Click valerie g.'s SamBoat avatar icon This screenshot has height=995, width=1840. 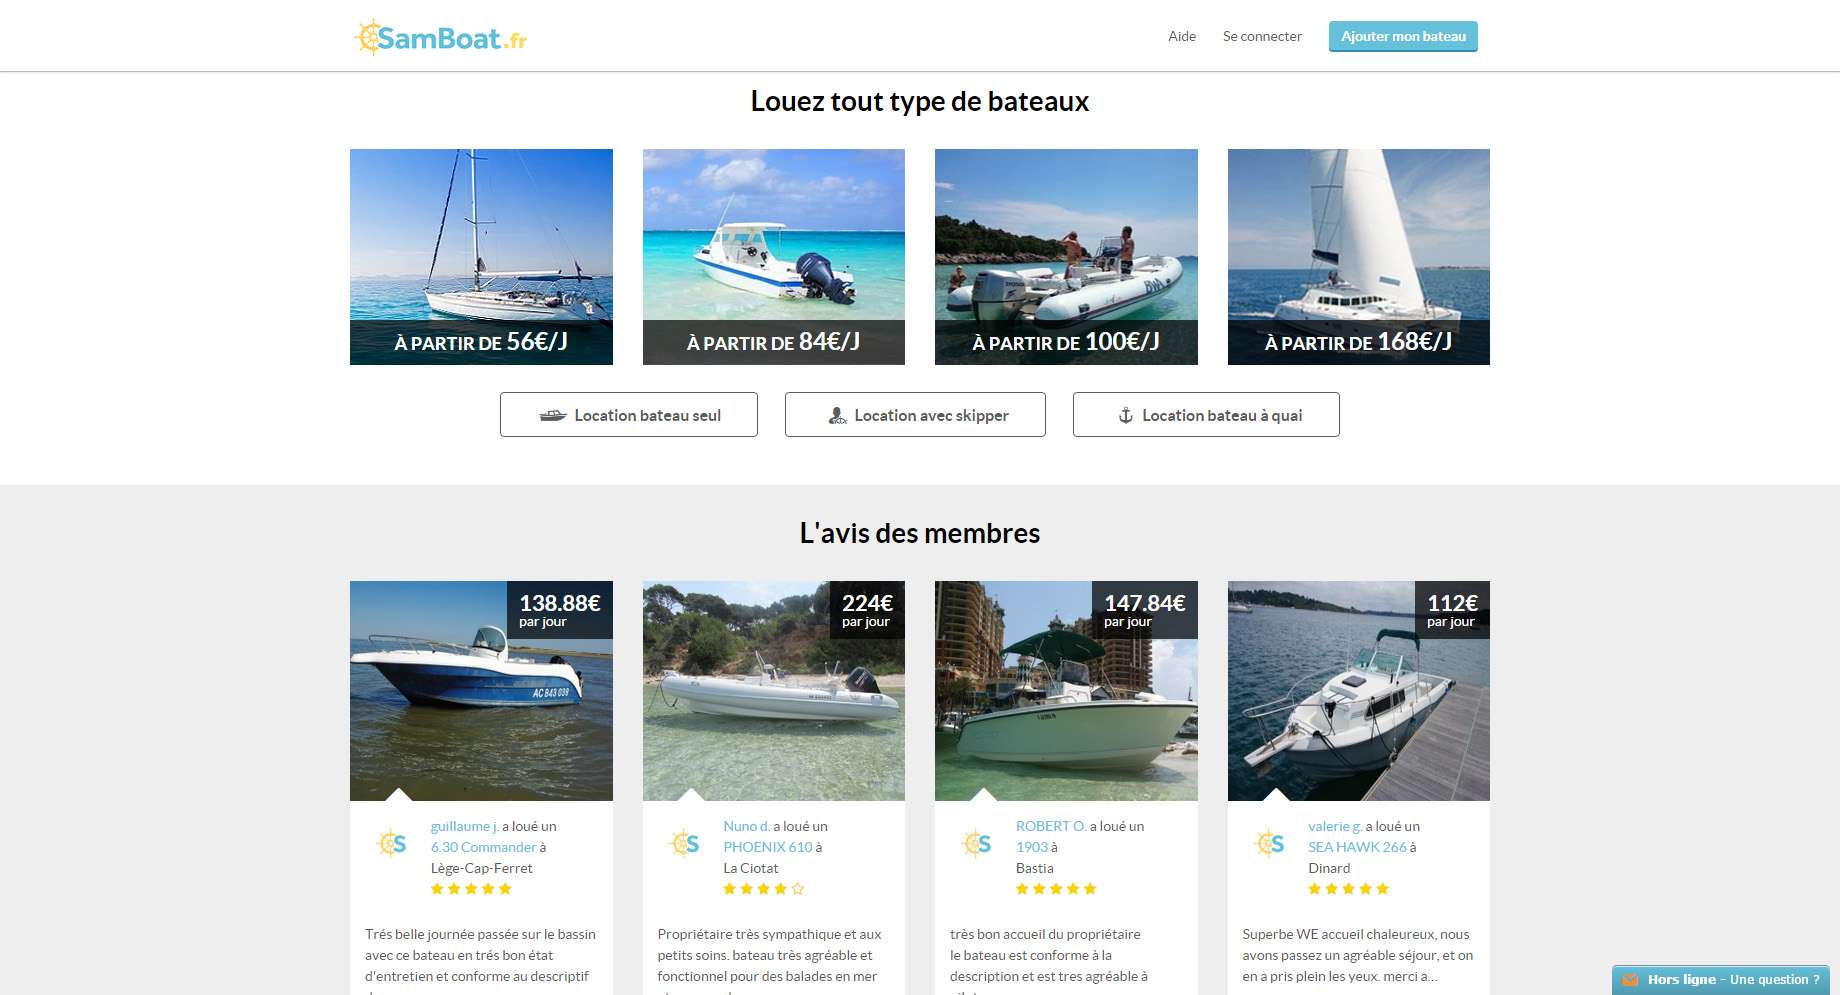point(1269,844)
